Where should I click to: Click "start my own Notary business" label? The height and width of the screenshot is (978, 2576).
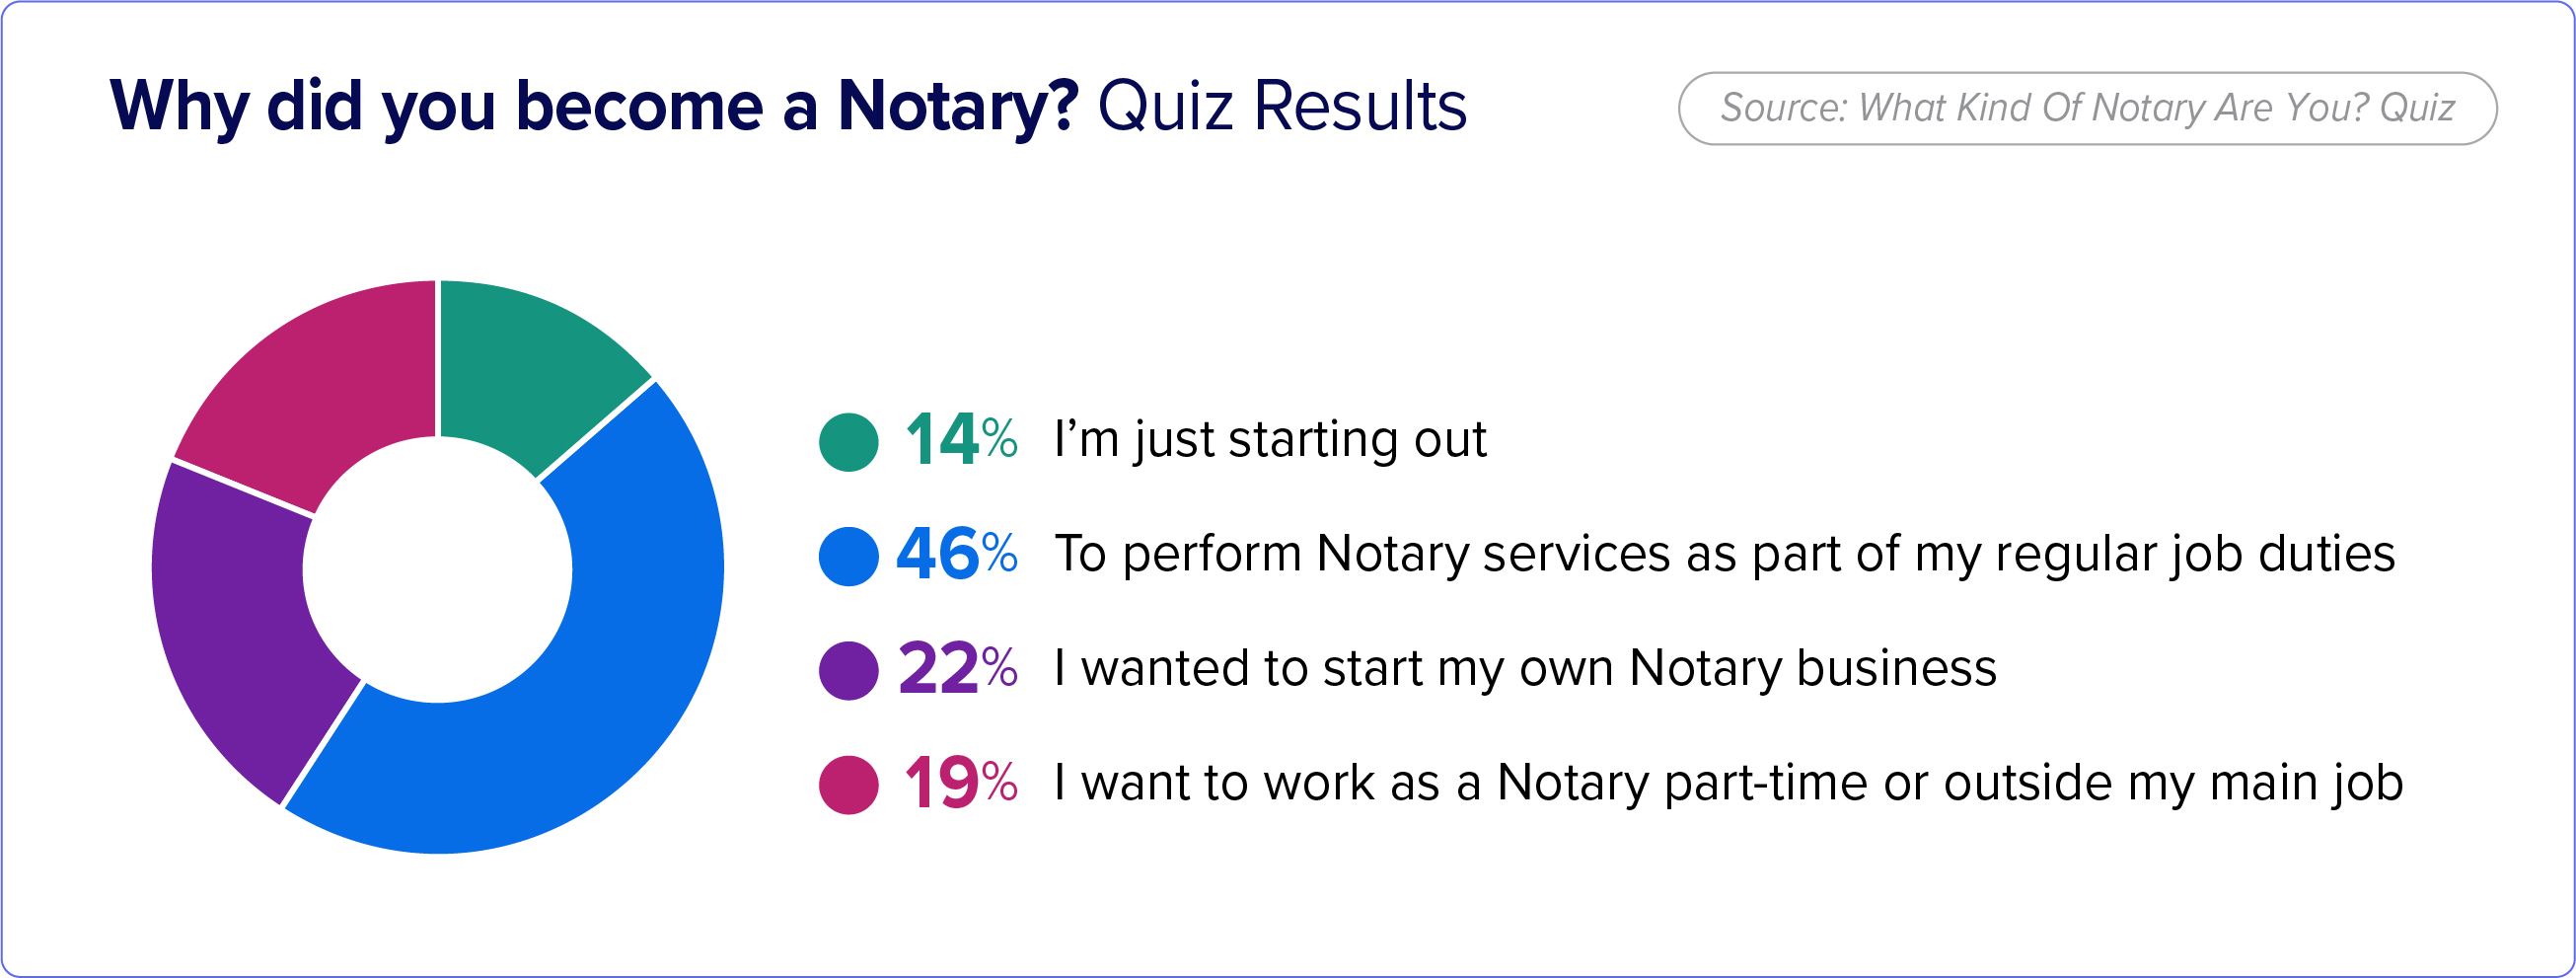pyautogui.click(x=1525, y=668)
